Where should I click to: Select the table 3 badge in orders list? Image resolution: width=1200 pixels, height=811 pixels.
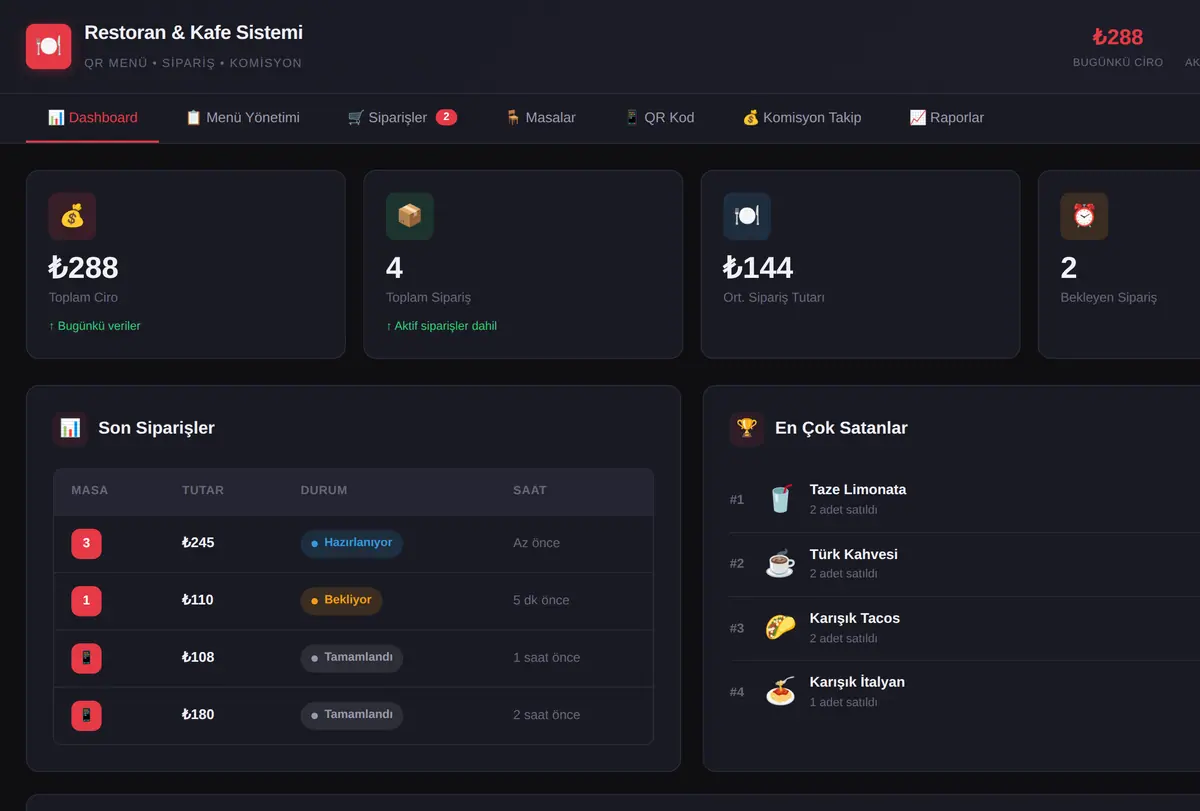[x=86, y=544]
